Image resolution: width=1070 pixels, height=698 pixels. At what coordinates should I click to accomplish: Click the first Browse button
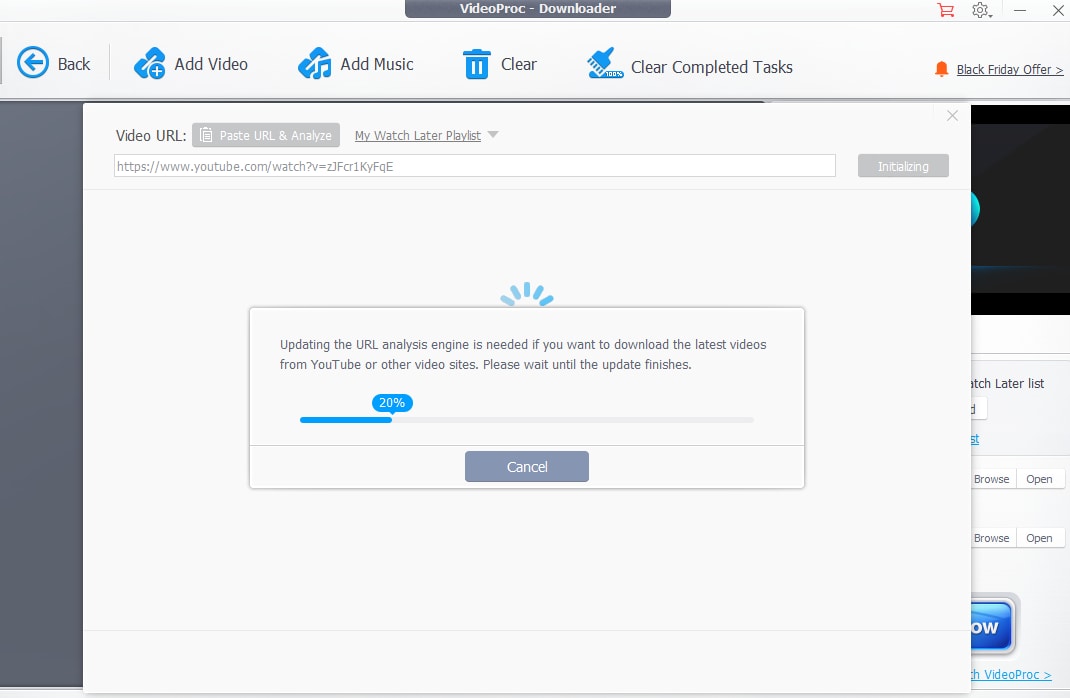coord(993,479)
